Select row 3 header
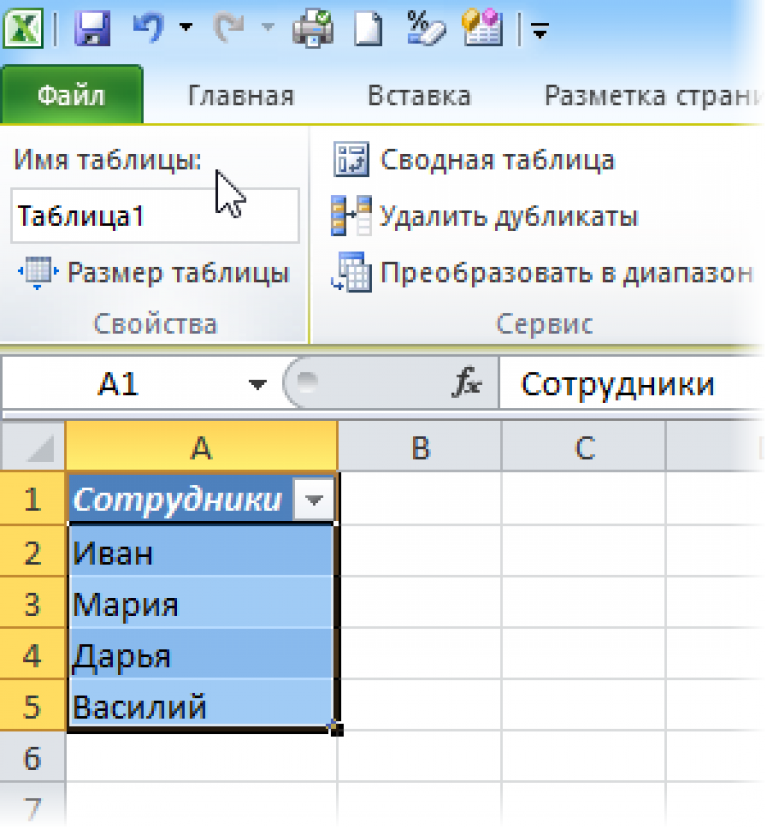This screenshot has height=829, width=767. click(x=32, y=603)
